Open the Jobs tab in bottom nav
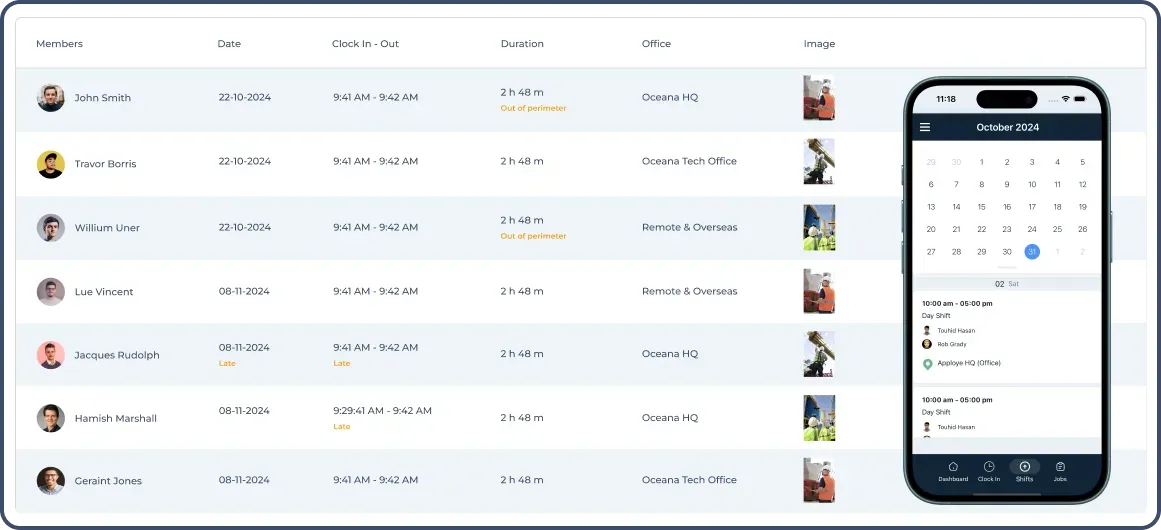Image resolution: width=1161 pixels, height=530 pixels. (x=1060, y=467)
